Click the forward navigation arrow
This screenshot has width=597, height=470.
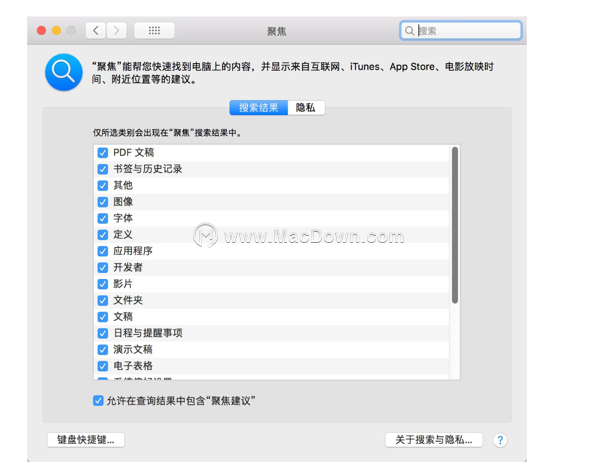(x=116, y=30)
